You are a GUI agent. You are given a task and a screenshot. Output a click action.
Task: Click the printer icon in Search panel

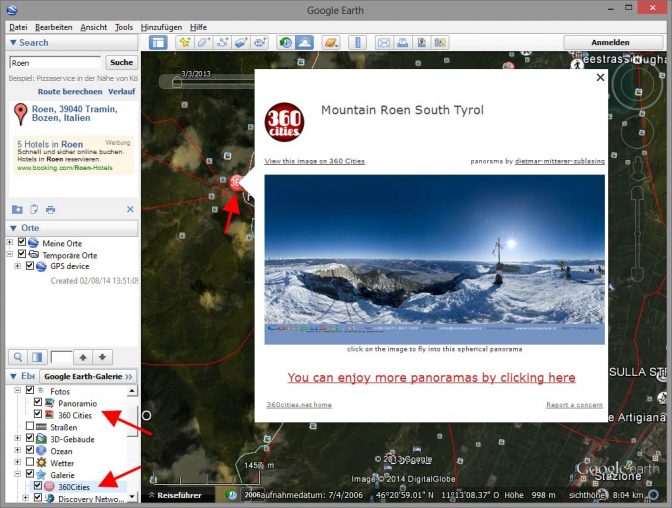point(51,209)
